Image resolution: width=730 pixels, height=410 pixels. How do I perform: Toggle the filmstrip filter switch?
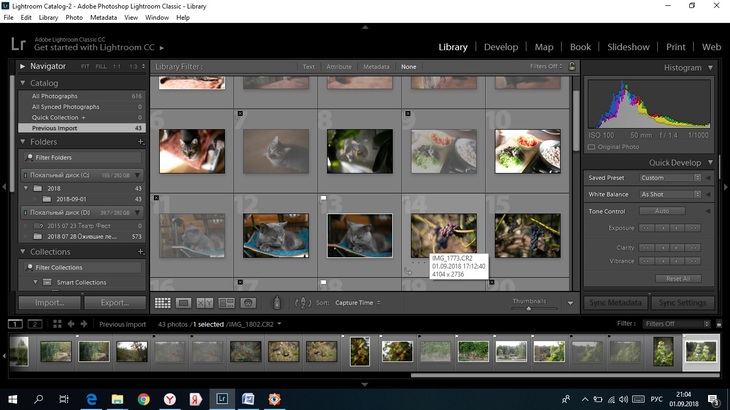[x=719, y=324]
